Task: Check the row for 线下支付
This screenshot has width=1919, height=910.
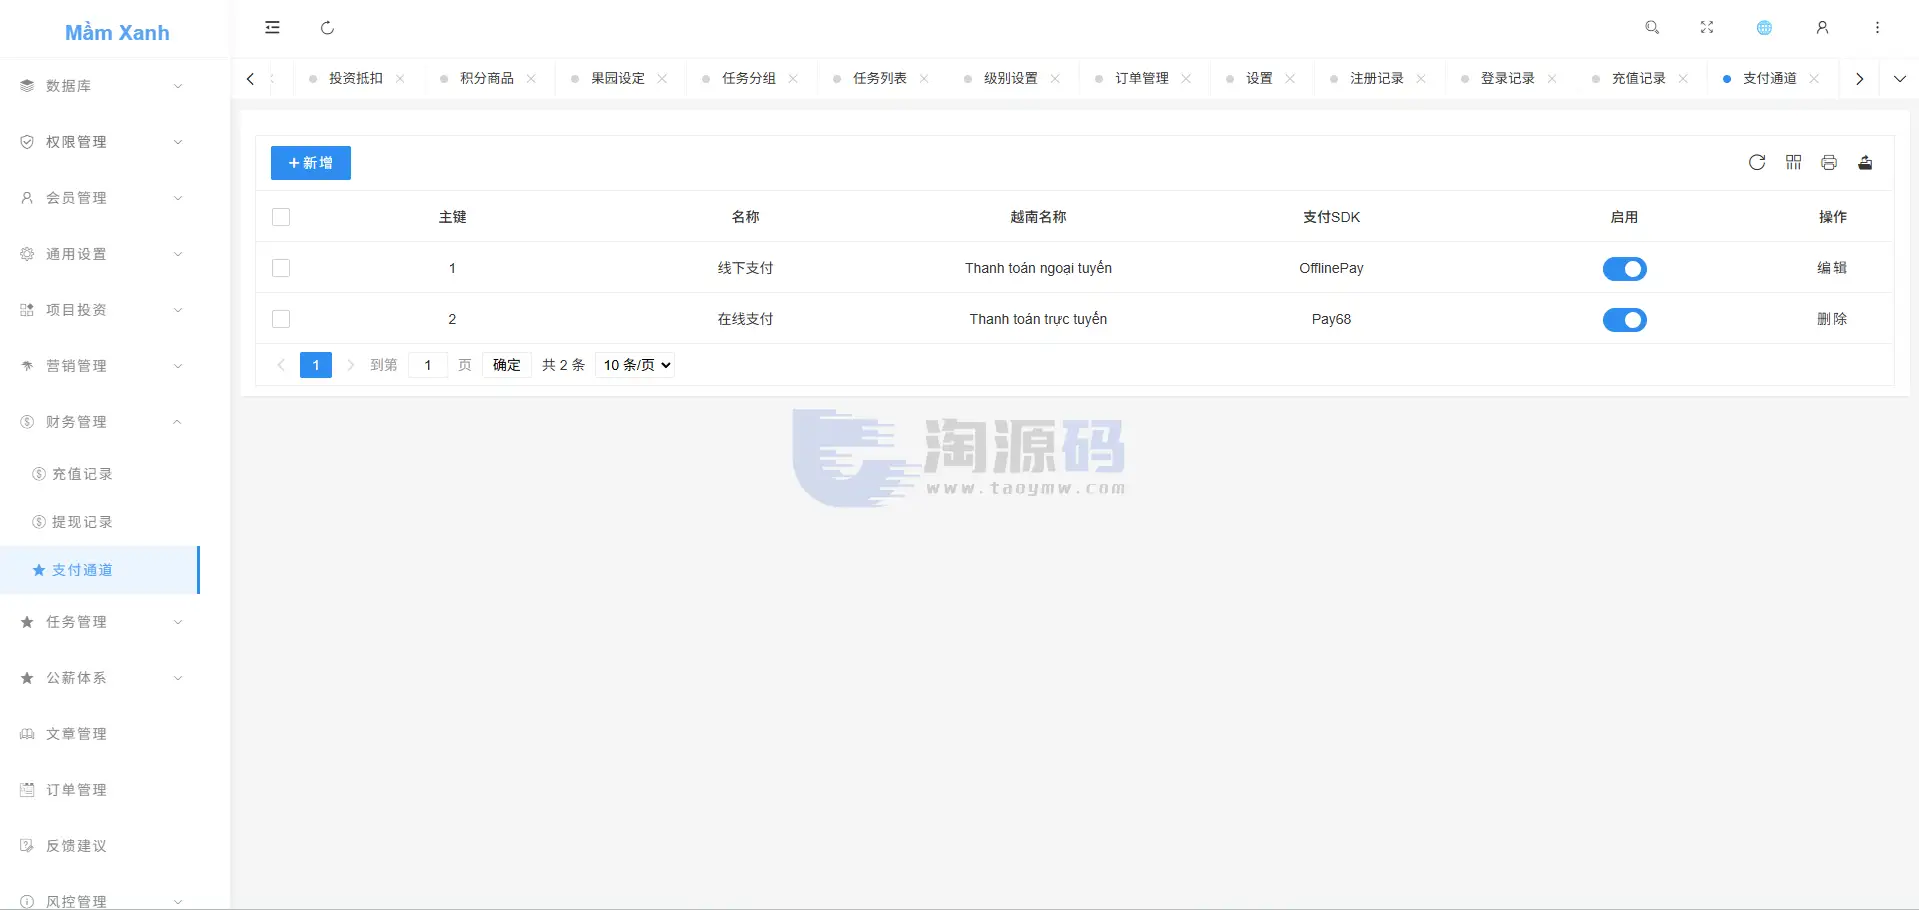Action: (281, 268)
